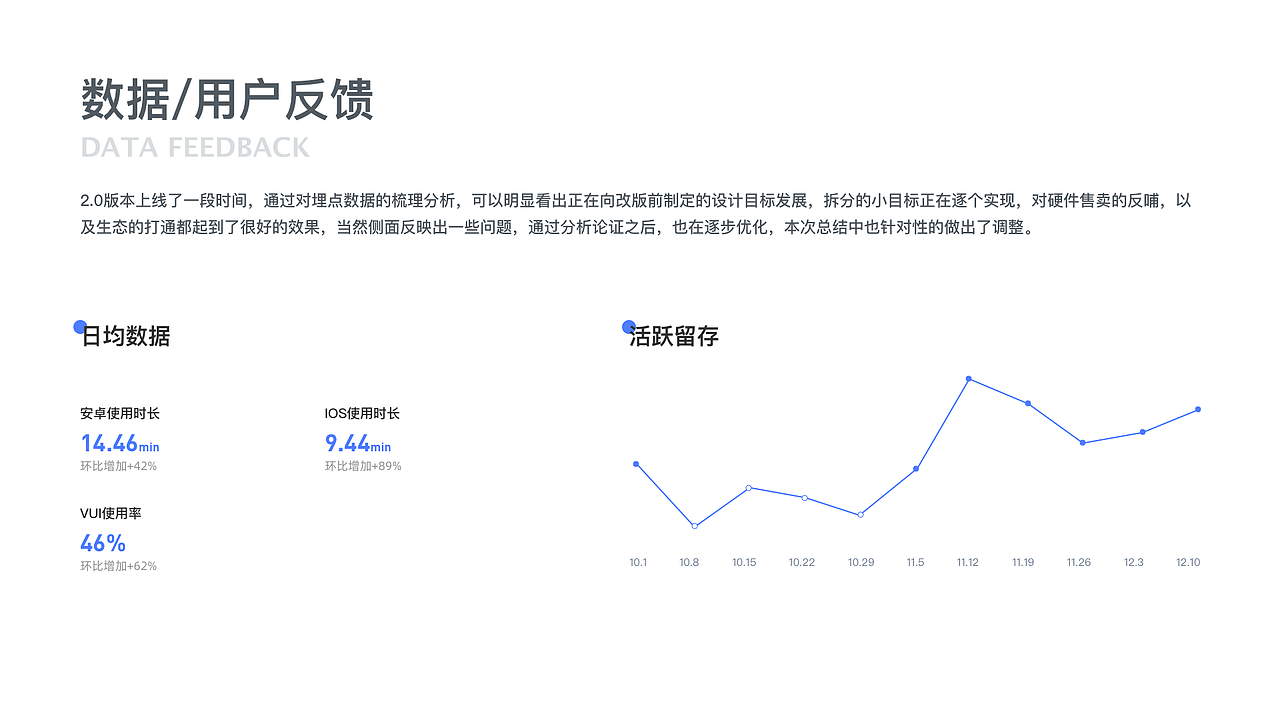Screen dimensions: 1280x720
Task: Click the first chart data point at 10.1
Action: [636, 463]
